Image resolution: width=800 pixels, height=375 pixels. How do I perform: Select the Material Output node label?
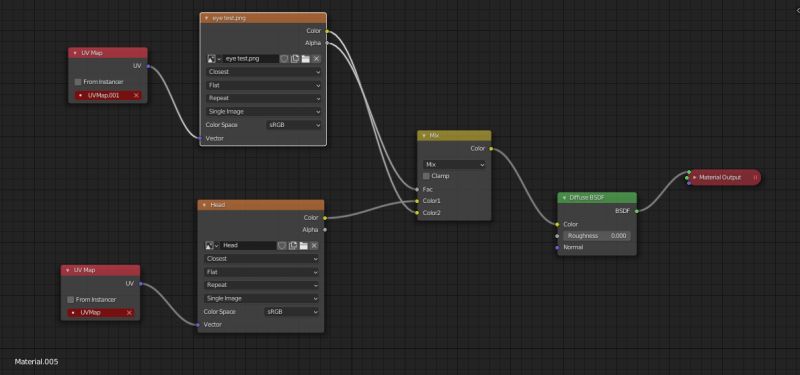(720, 178)
